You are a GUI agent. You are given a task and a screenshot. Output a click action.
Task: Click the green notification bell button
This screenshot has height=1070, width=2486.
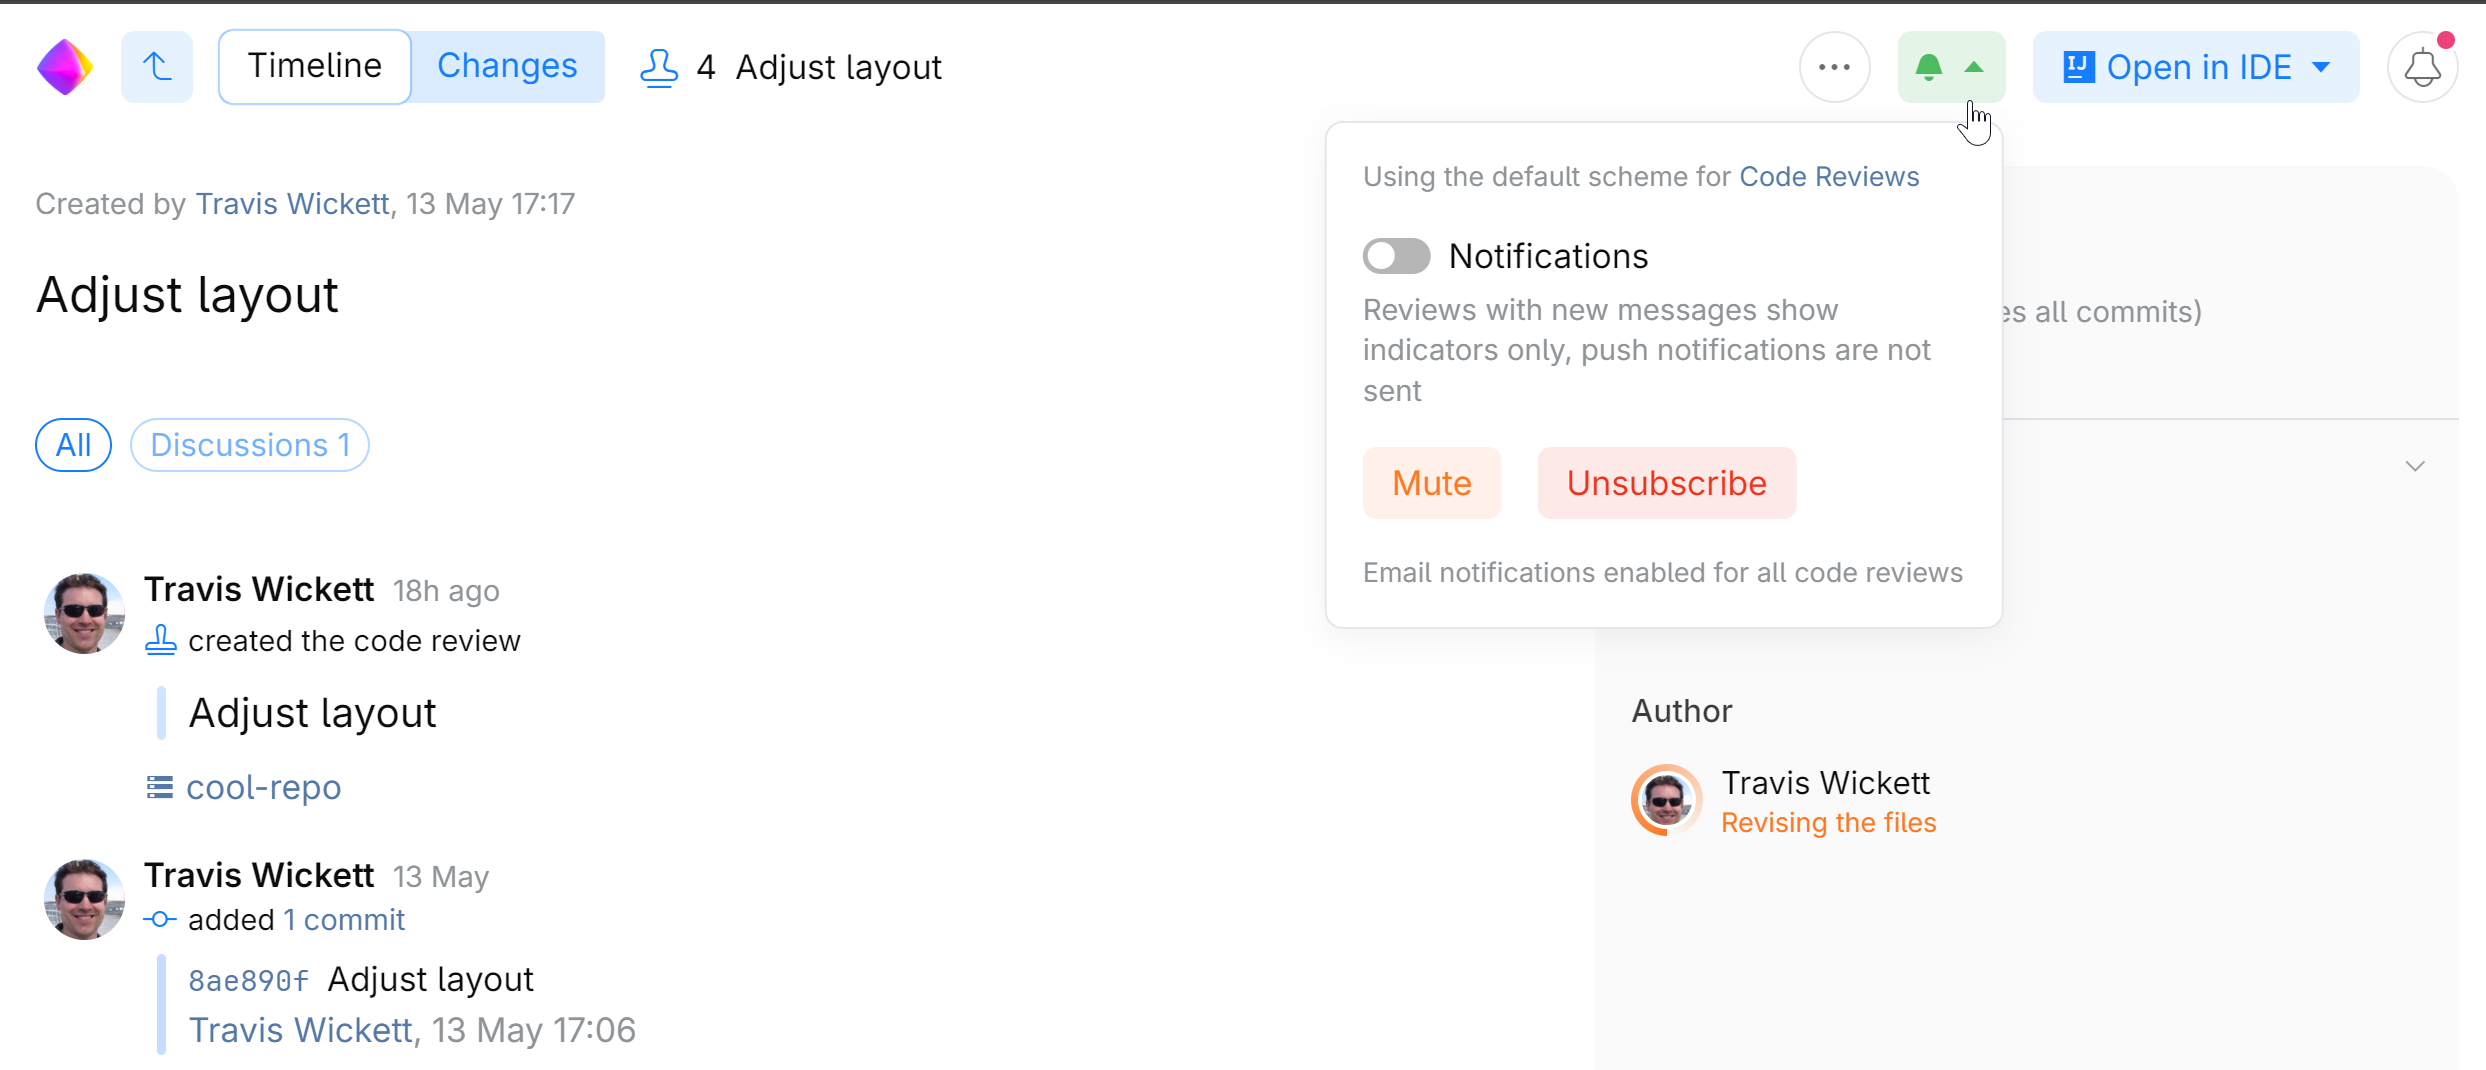click(x=1928, y=66)
